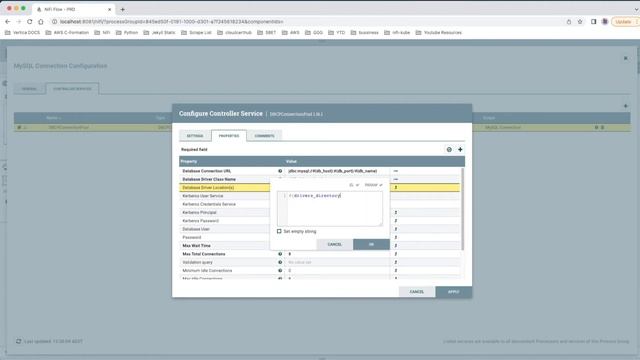Refresh using the Last updated icon

coord(18,341)
